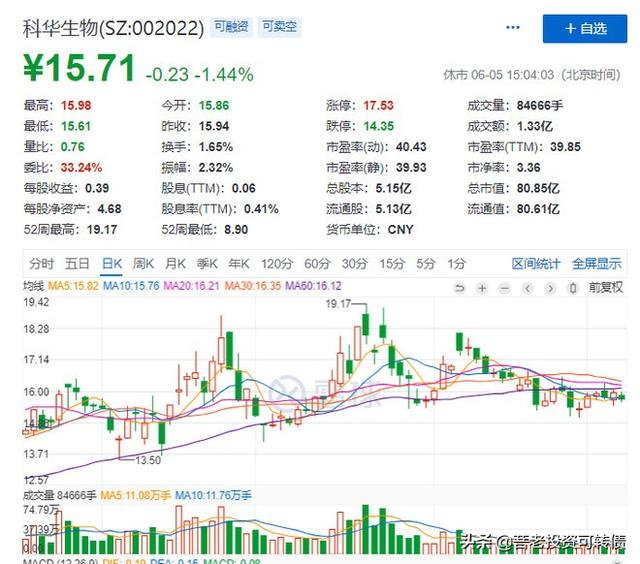Select the 日K tab
The width and height of the screenshot is (640, 564).
click(111, 264)
